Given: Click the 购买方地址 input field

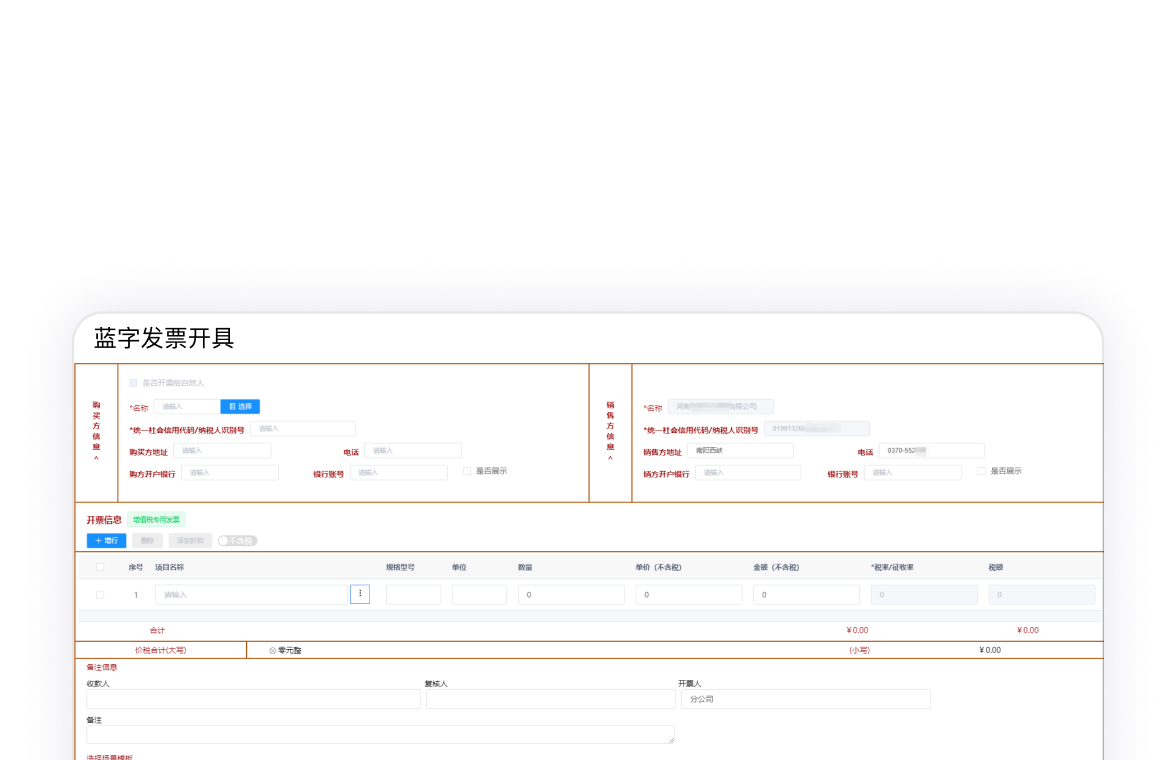Looking at the screenshot, I should pos(222,451).
